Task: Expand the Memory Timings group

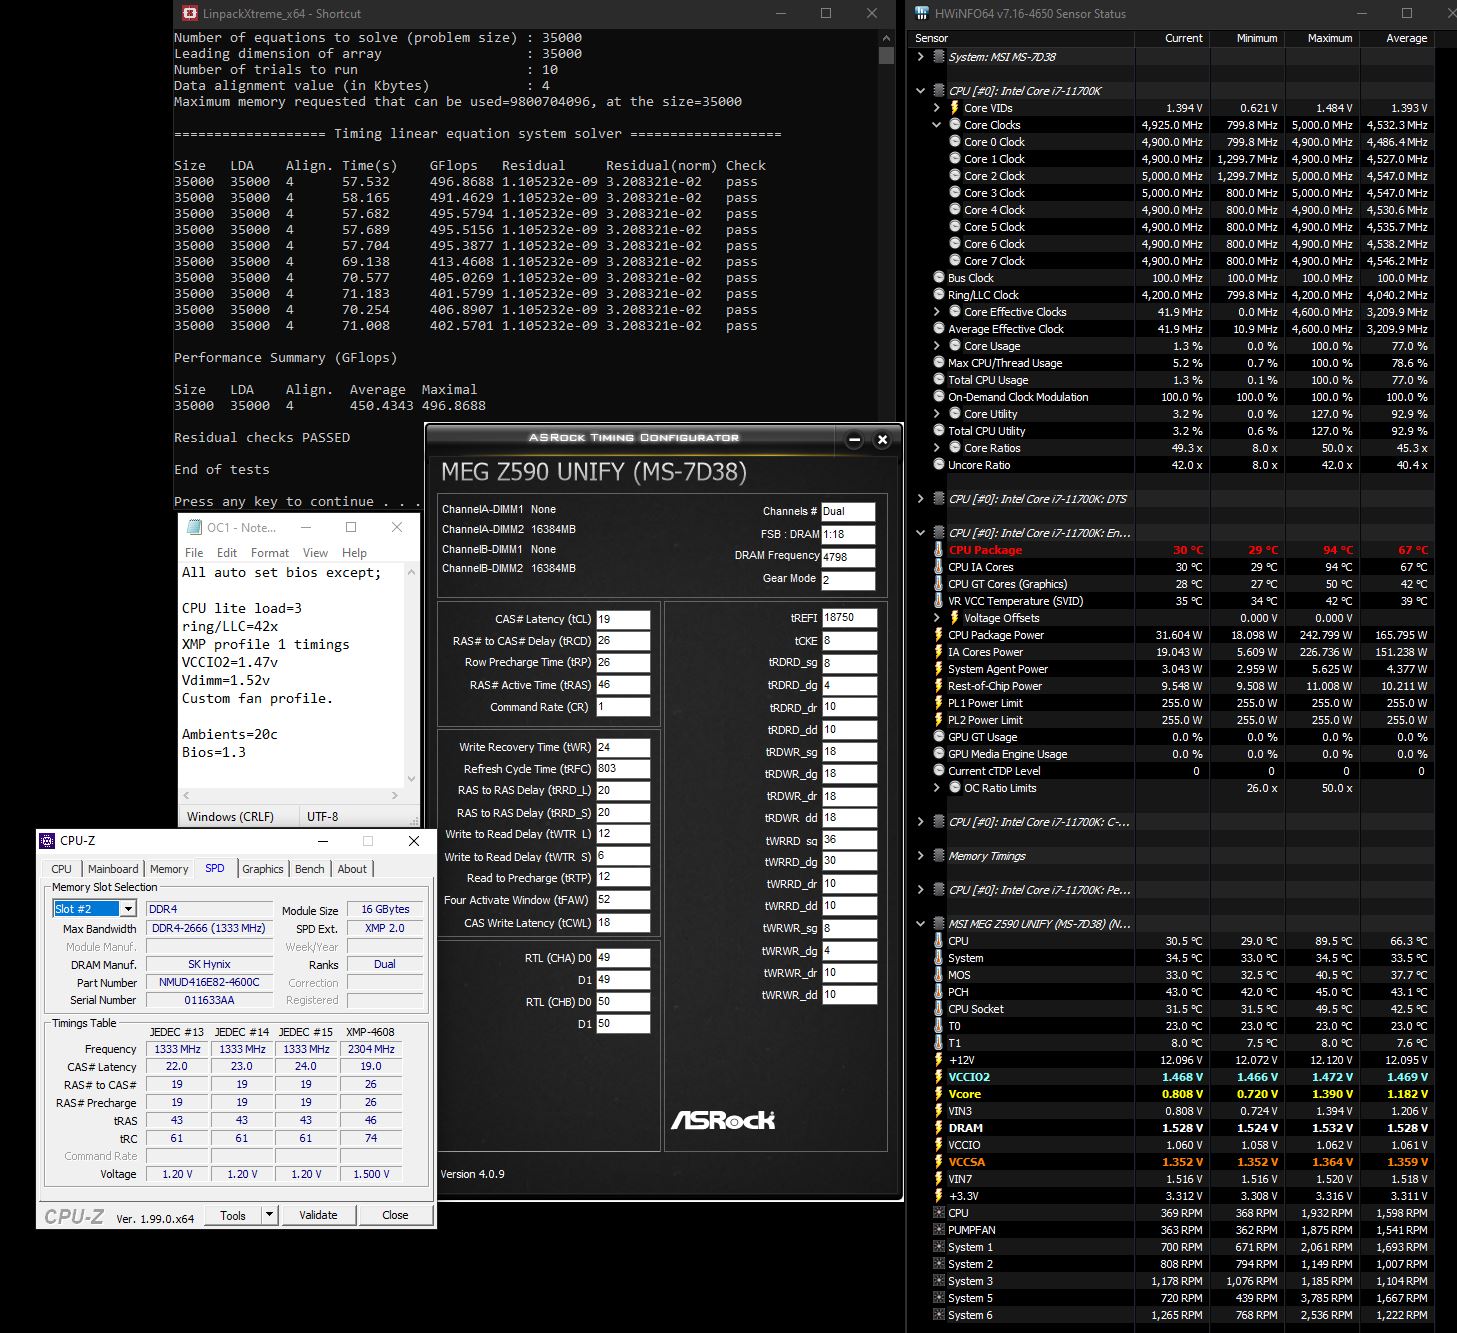Action: (920, 856)
